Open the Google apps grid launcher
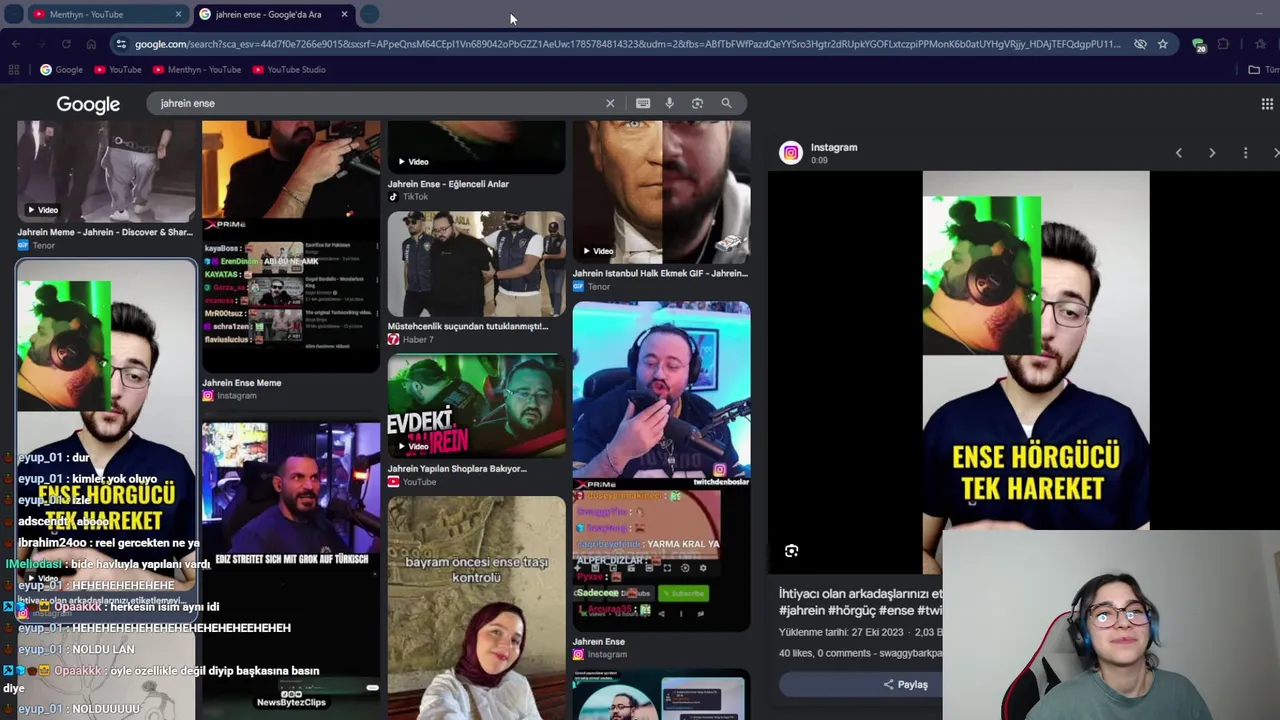The height and width of the screenshot is (720, 1280). [x=1267, y=104]
